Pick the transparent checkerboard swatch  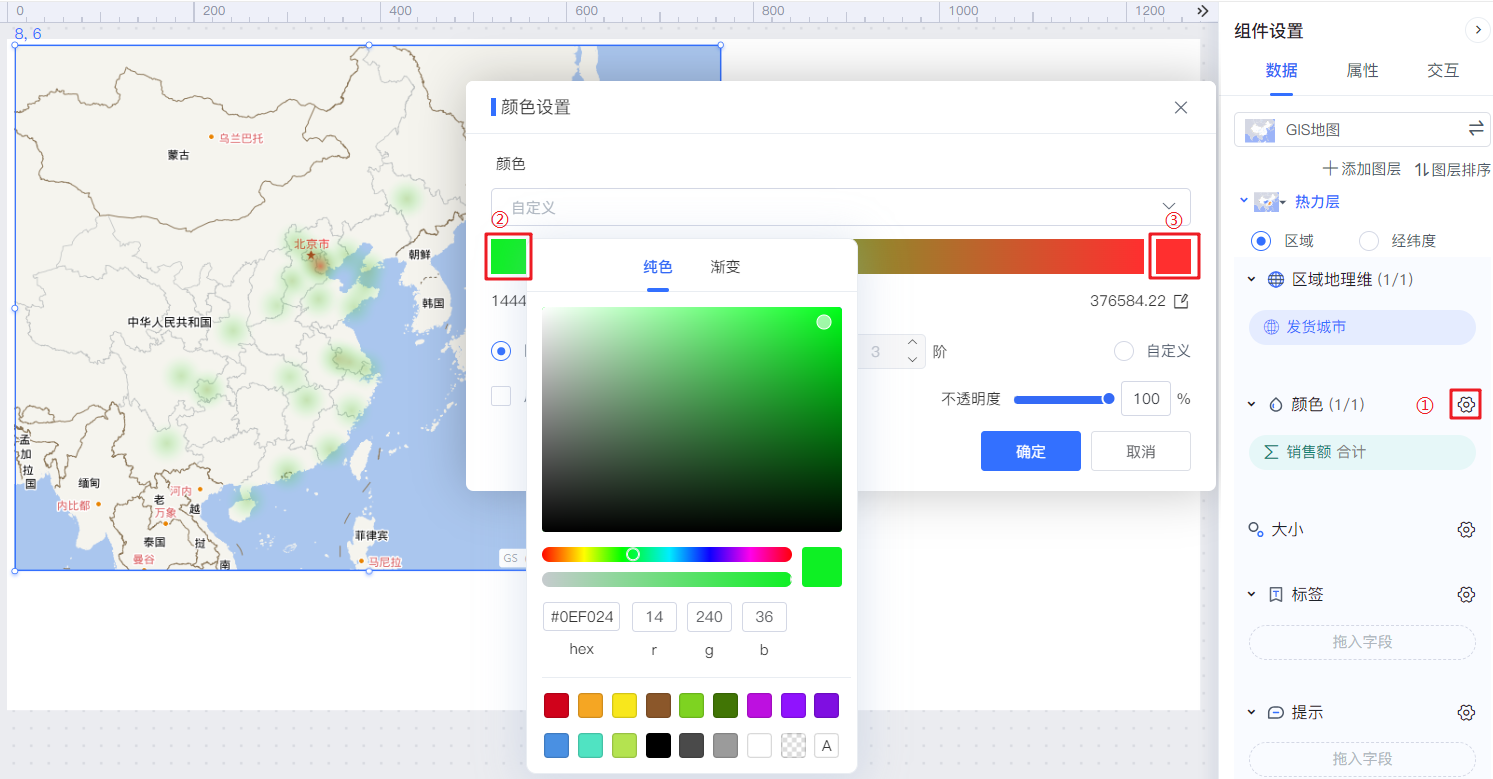(793, 745)
